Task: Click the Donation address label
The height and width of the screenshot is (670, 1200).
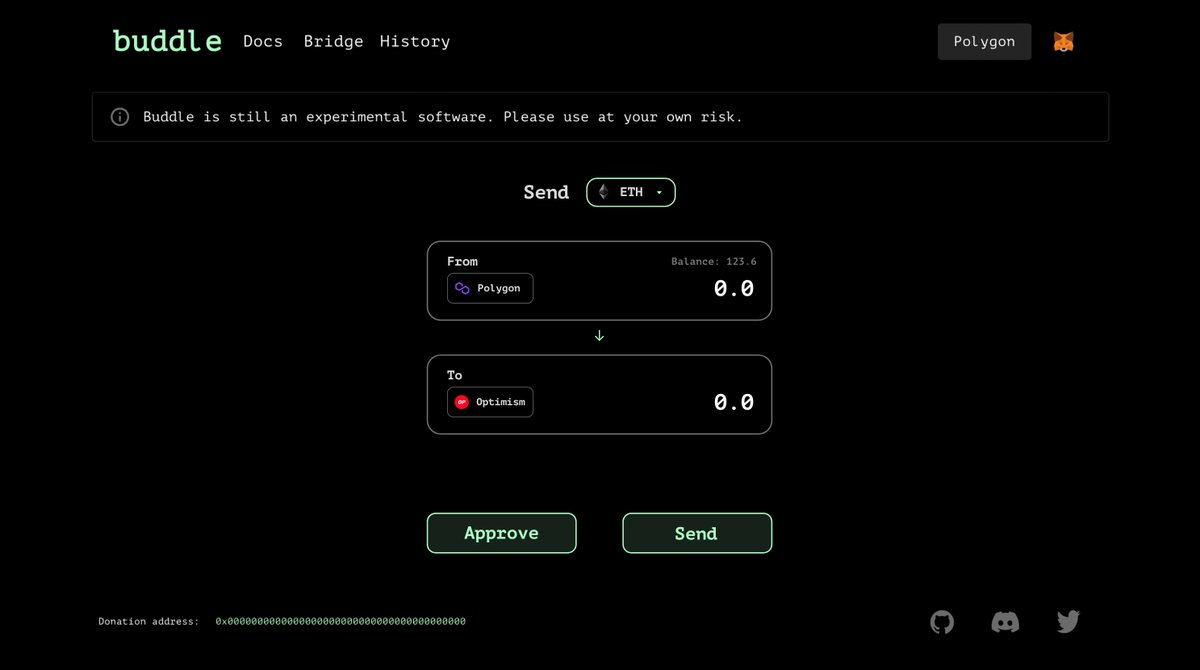Action: click(x=148, y=621)
